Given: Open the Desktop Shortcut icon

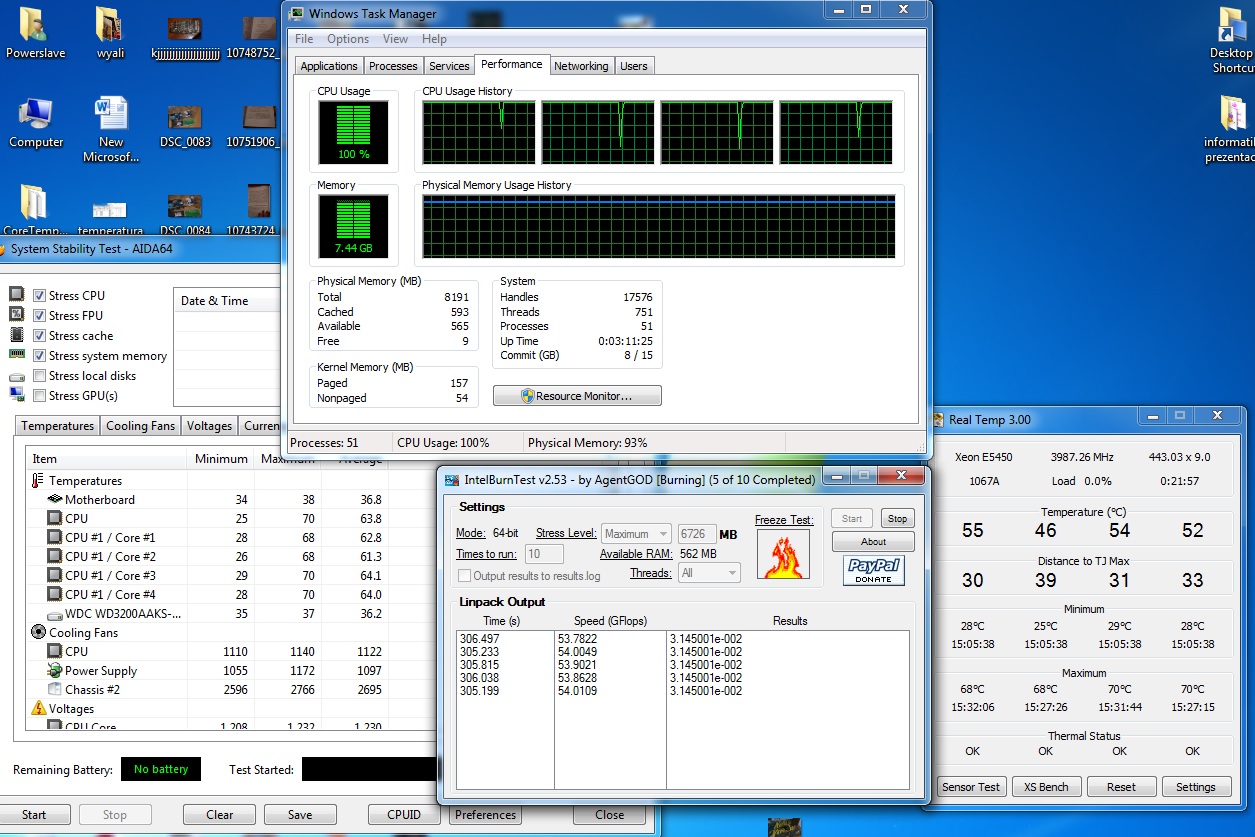Looking at the screenshot, I should [x=1231, y=40].
